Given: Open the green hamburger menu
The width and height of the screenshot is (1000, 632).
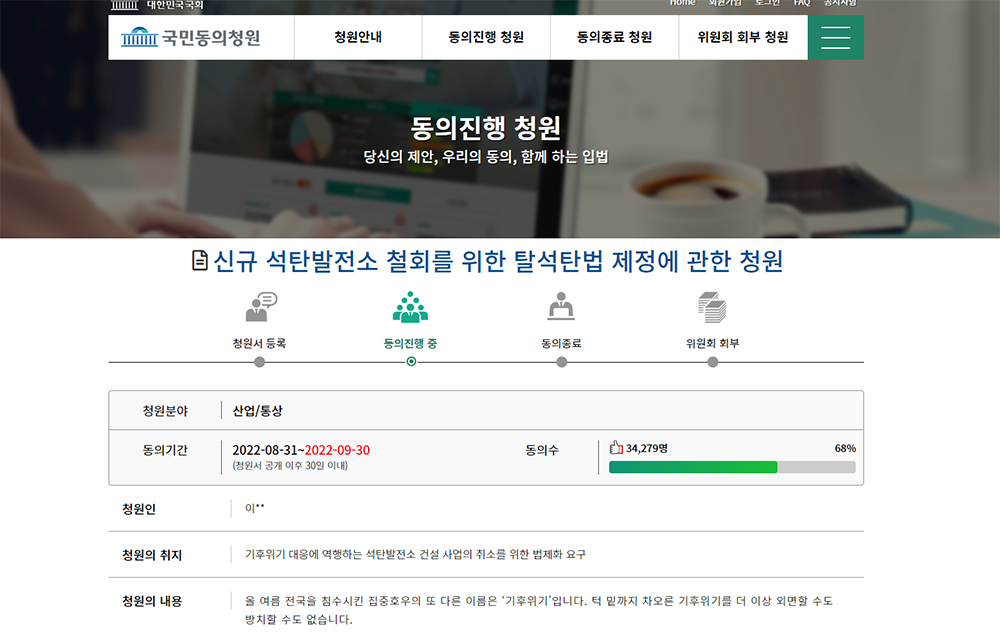Looking at the screenshot, I should click(835, 38).
